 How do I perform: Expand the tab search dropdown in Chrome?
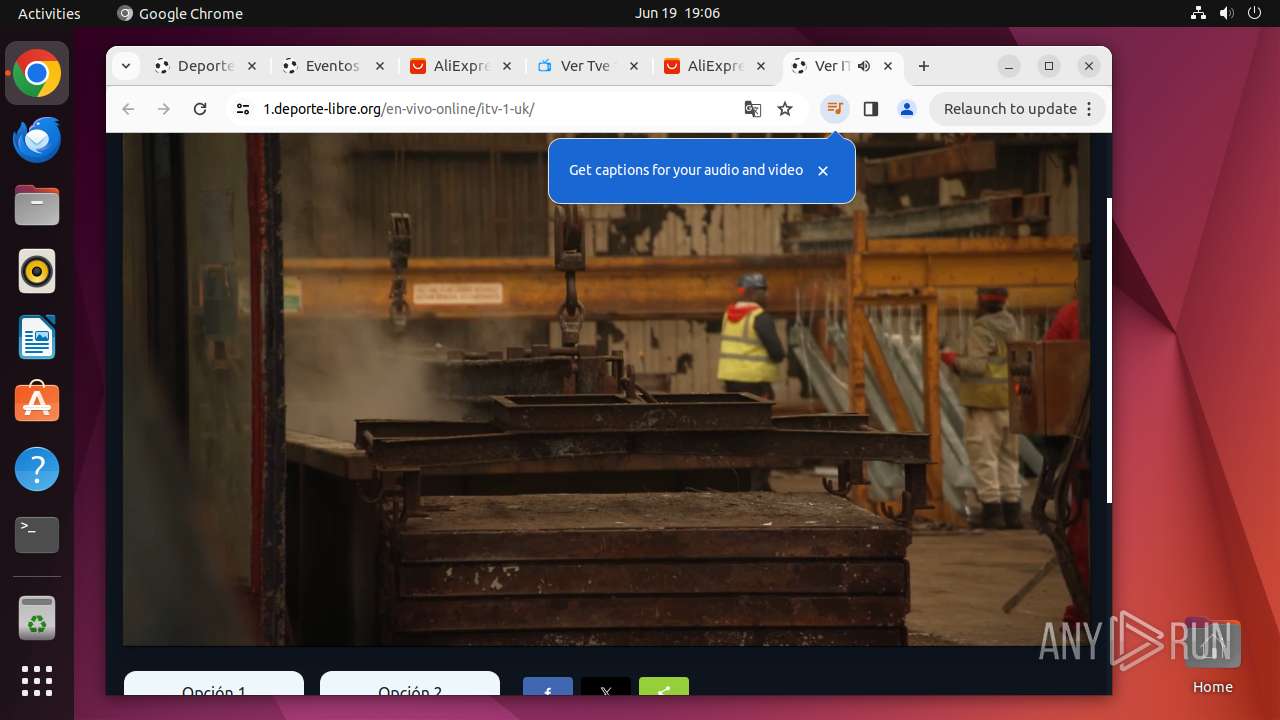click(125, 66)
